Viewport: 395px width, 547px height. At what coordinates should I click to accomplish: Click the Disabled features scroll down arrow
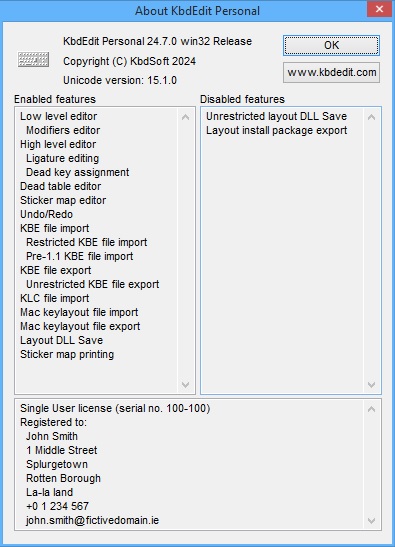[x=371, y=384]
